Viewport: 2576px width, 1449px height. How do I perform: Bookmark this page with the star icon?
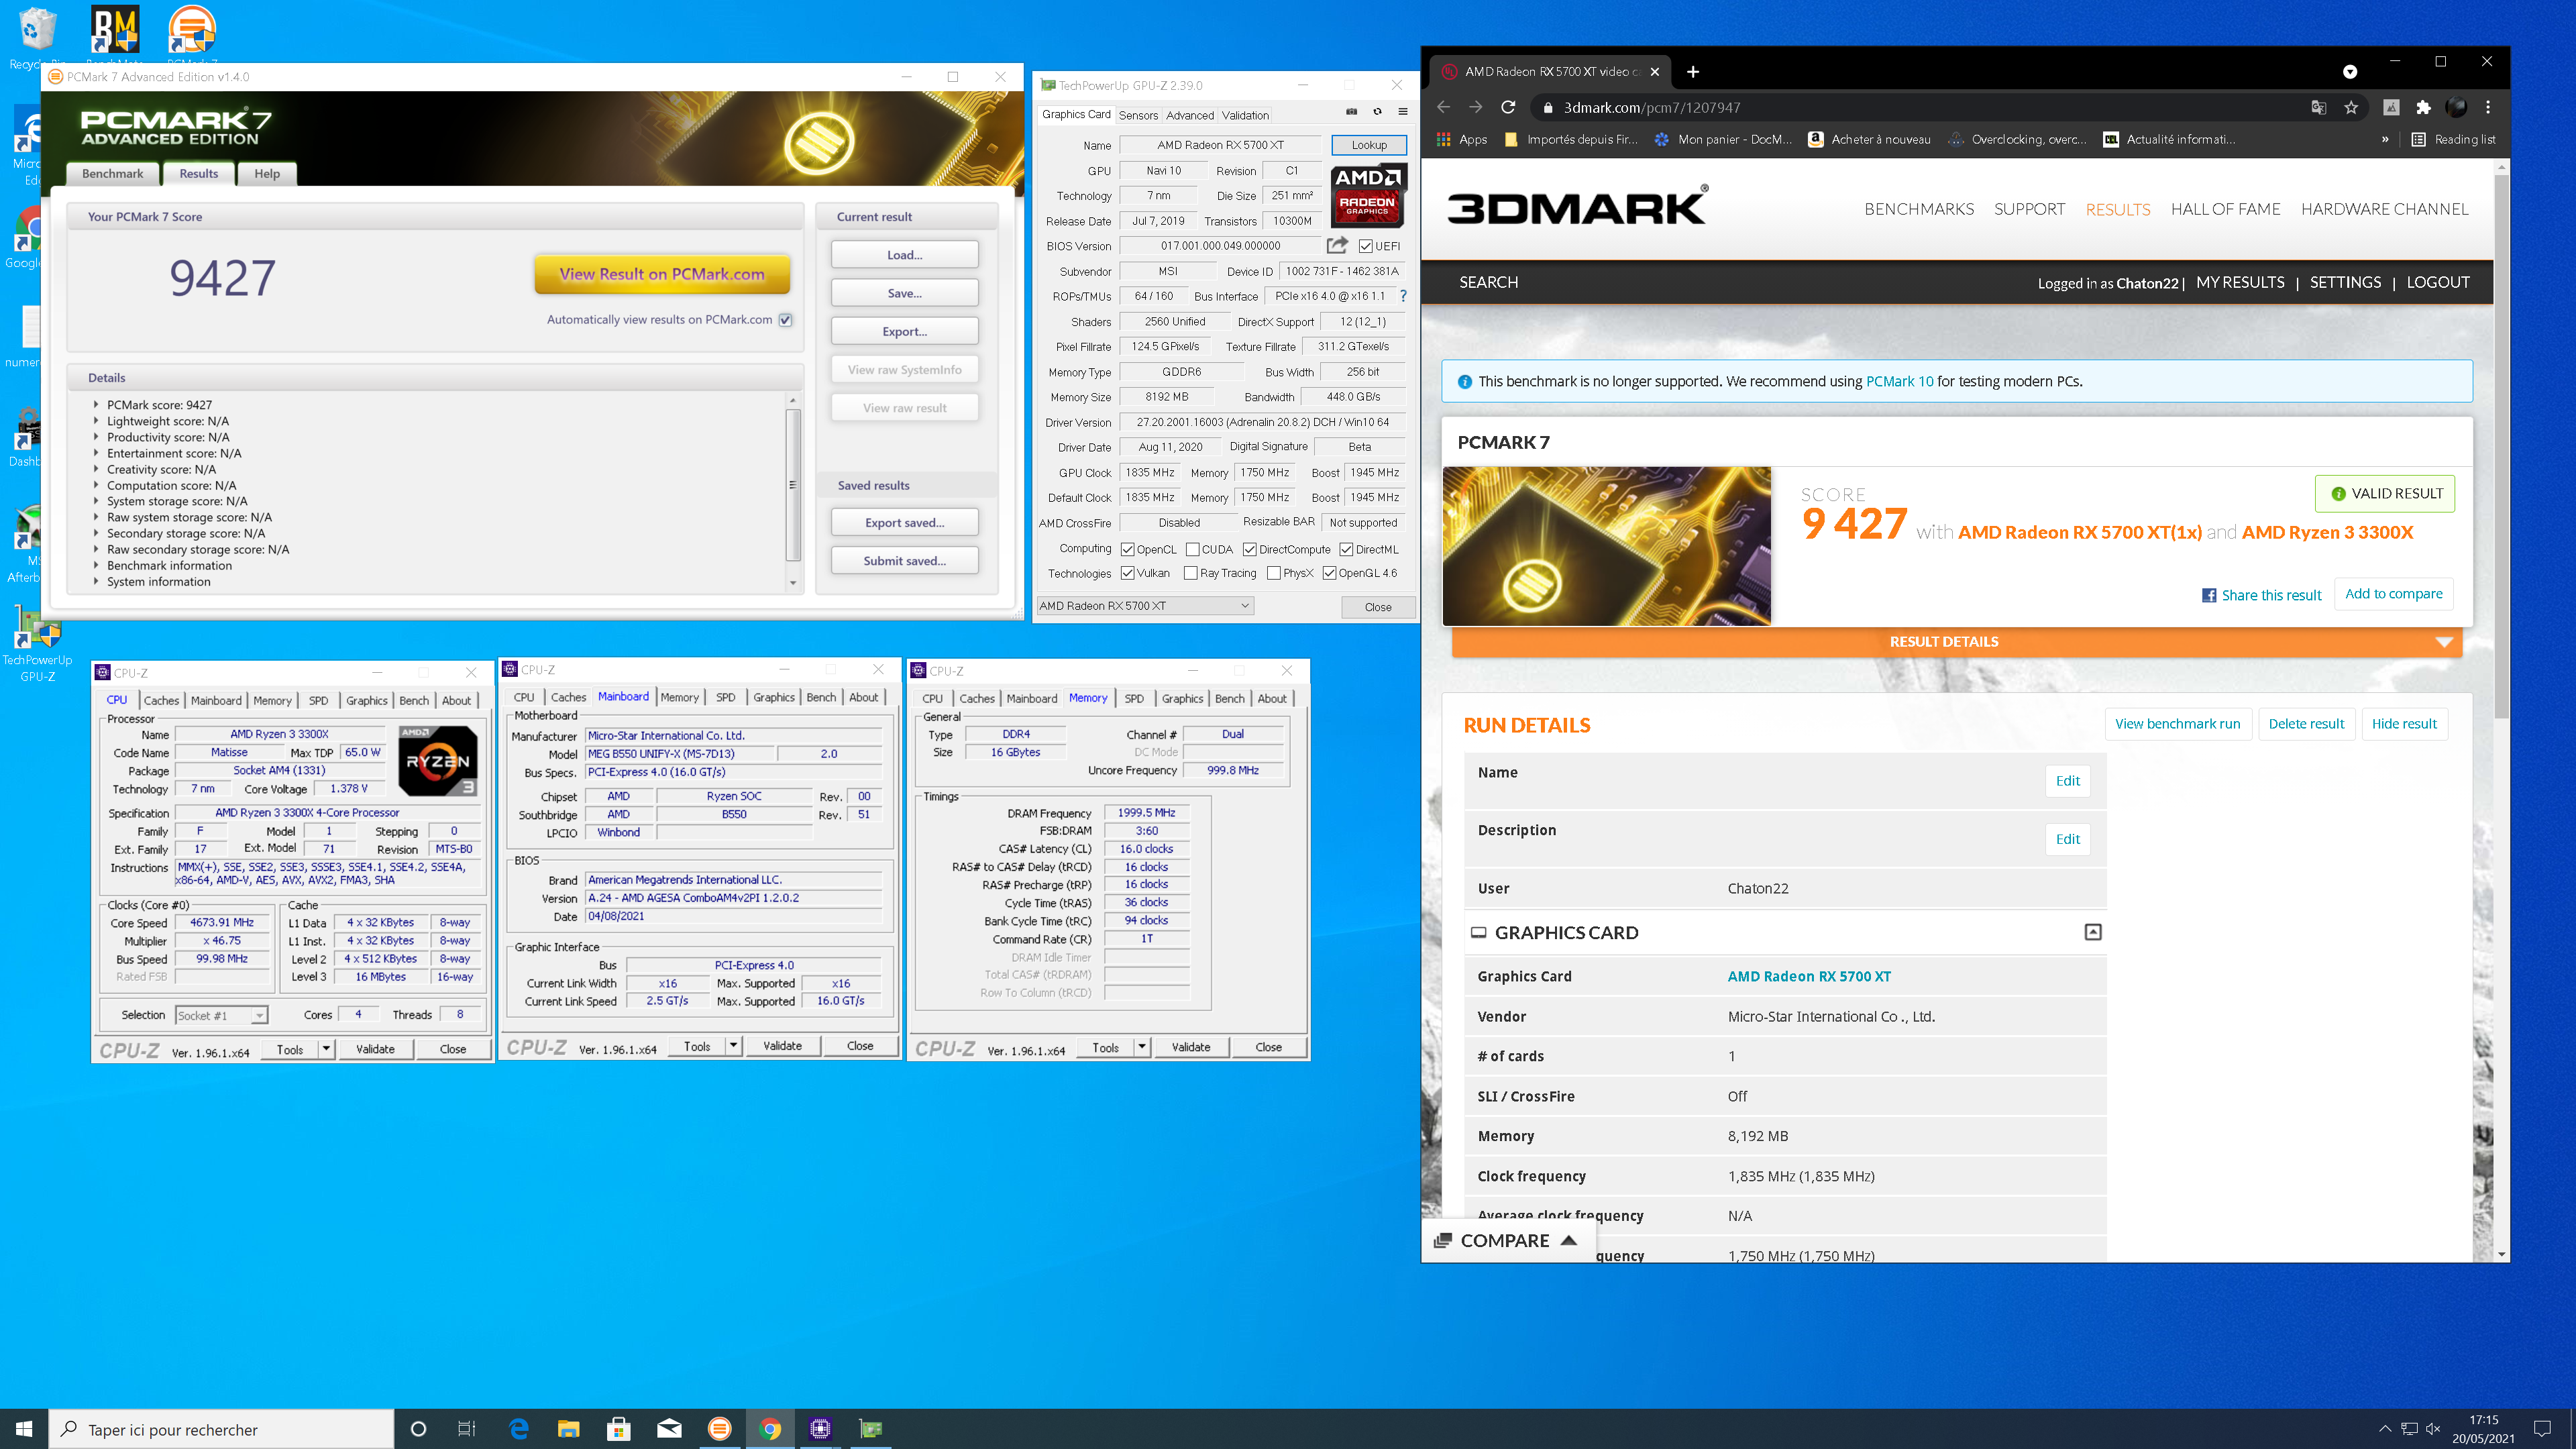2351,107
